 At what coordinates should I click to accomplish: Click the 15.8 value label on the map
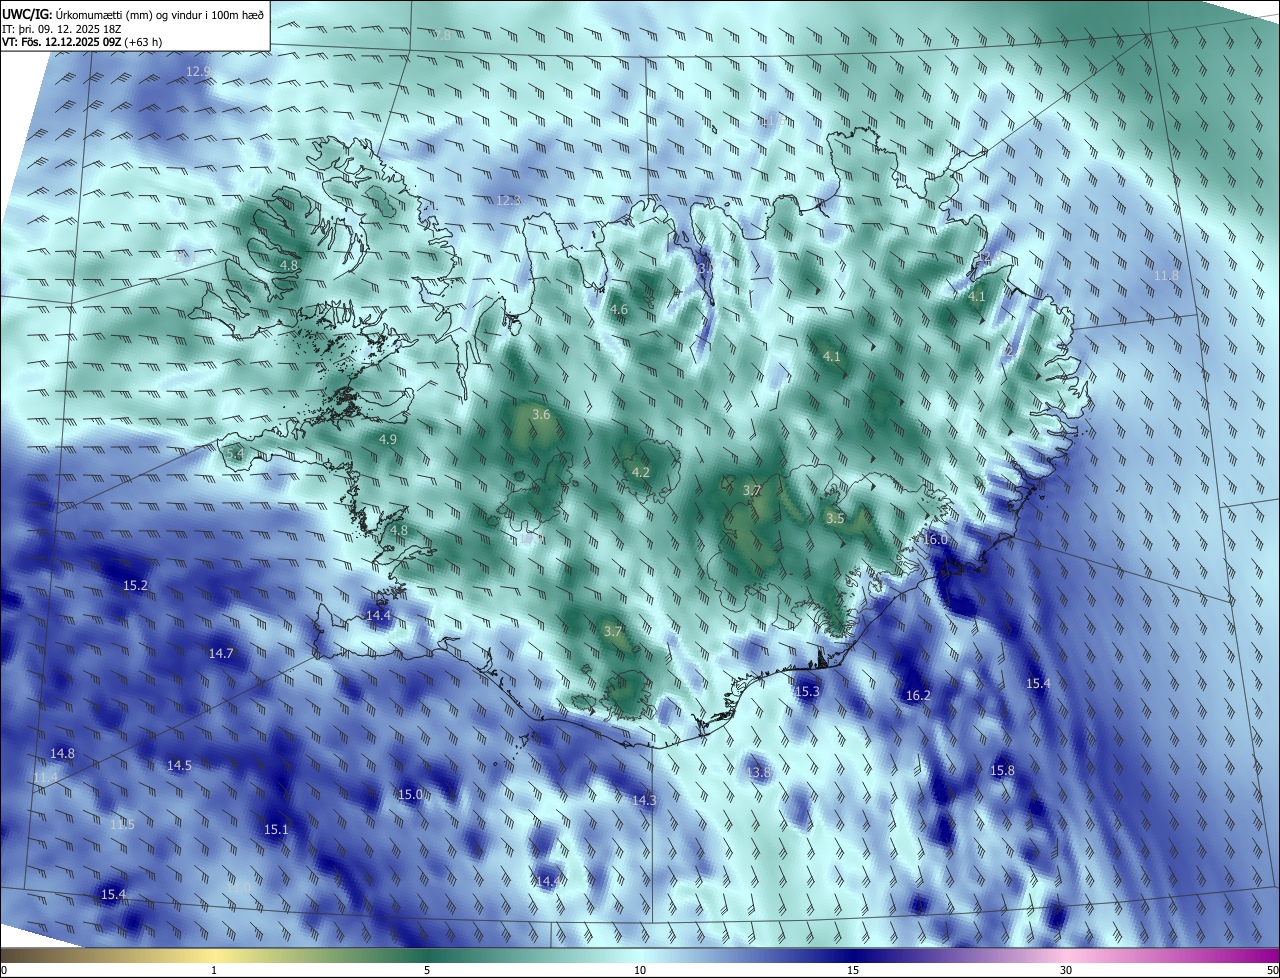coord(1002,770)
